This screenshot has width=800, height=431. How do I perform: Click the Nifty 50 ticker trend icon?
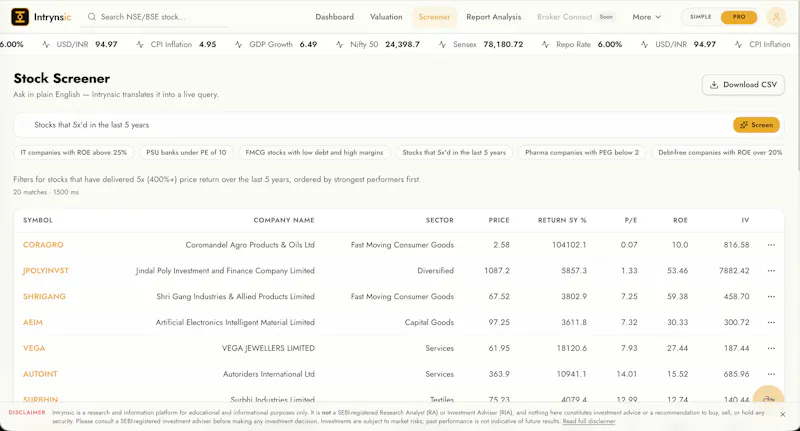point(339,44)
